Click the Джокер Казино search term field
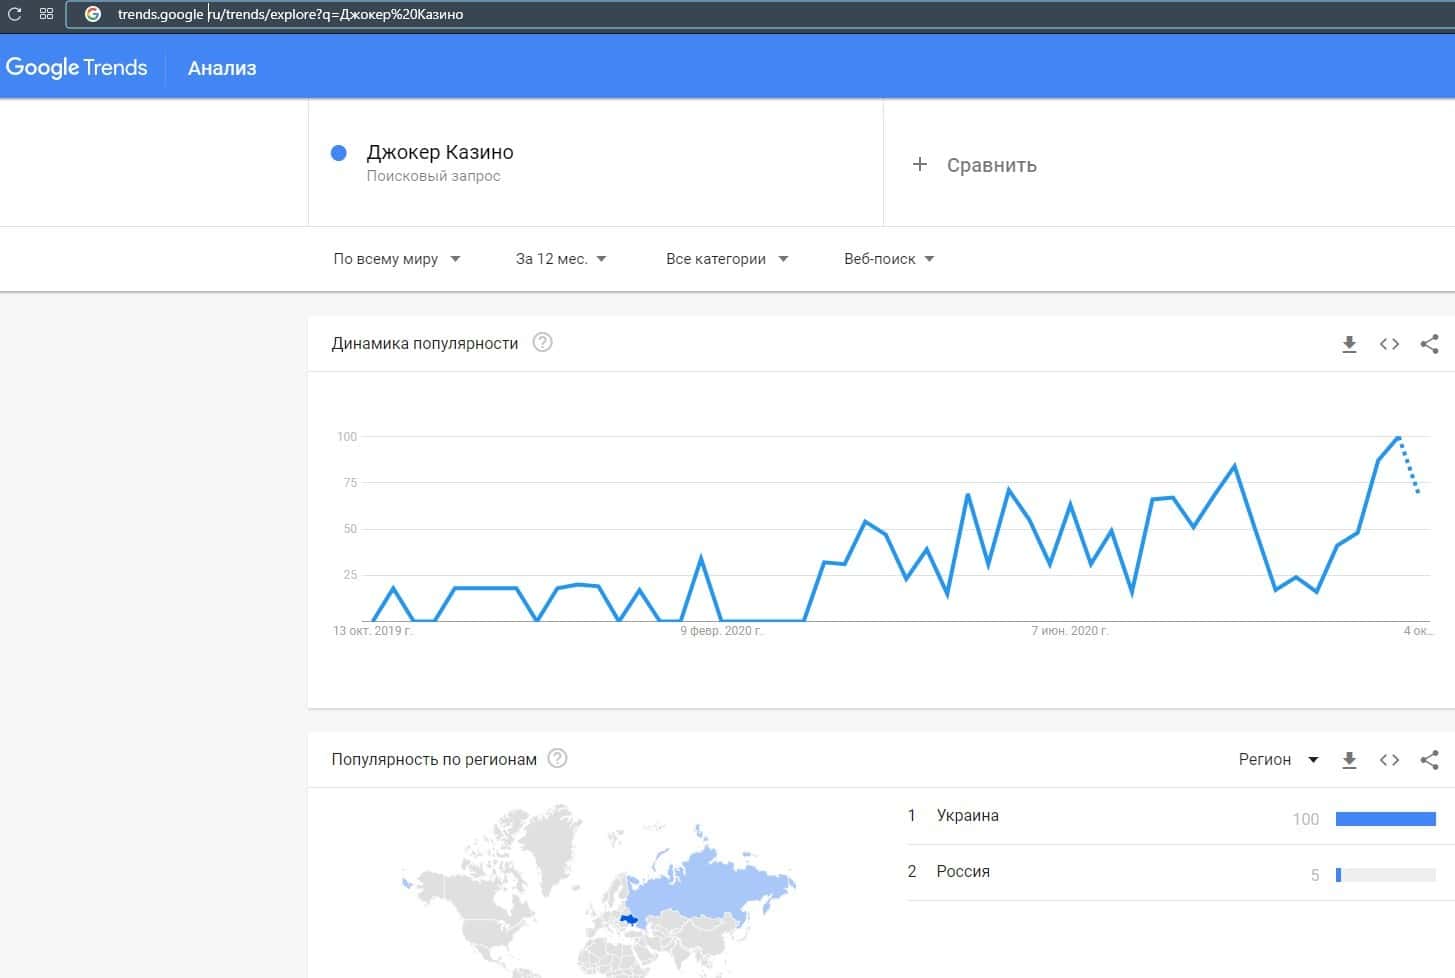This screenshot has height=978, width=1455. coord(440,153)
